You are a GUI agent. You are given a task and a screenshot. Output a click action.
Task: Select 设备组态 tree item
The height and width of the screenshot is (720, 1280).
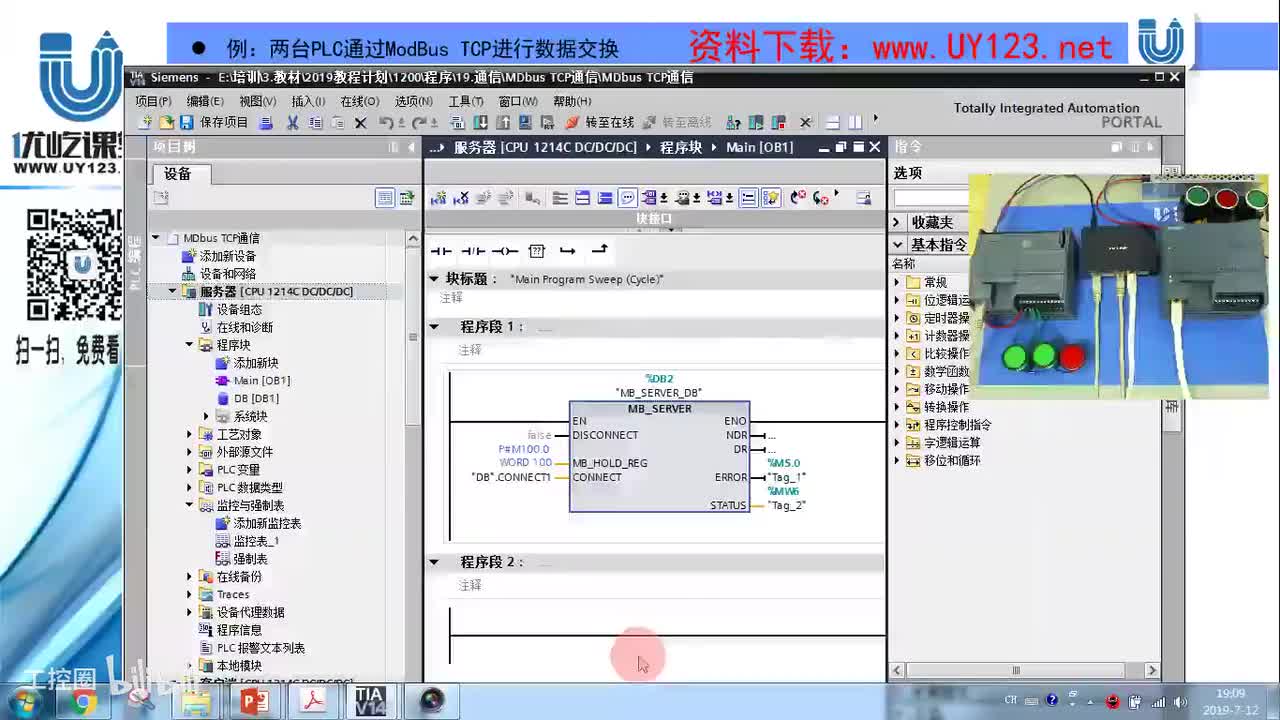click(239, 310)
